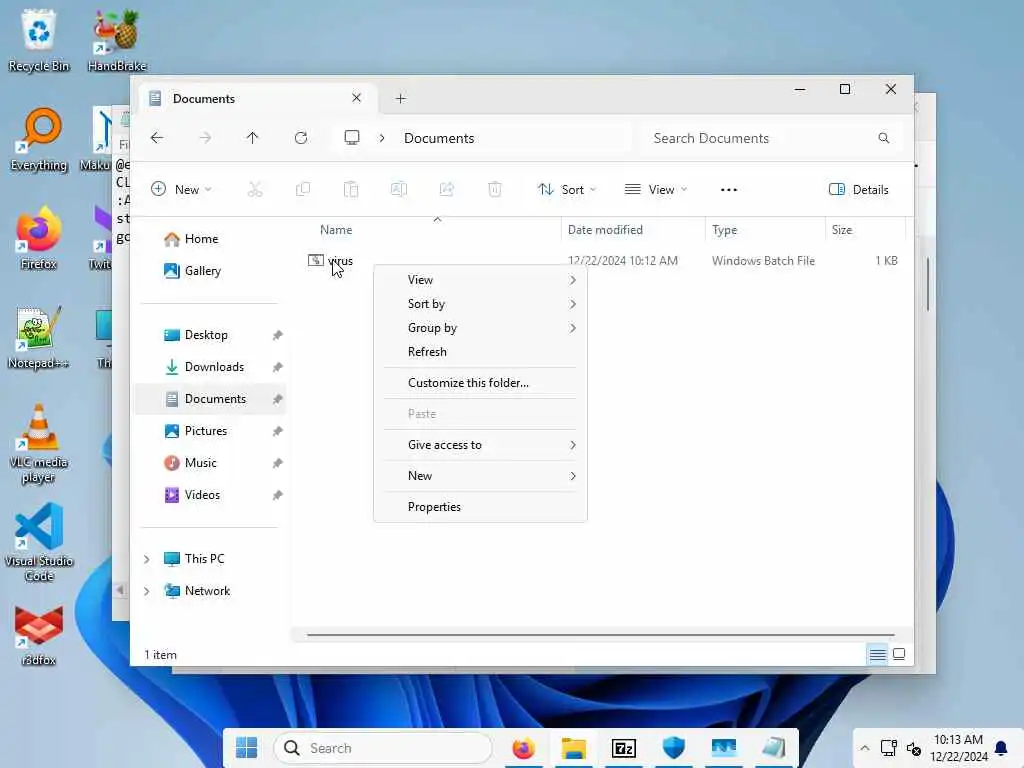Show hidden system tray icons
The width and height of the screenshot is (1024, 768).
point(865,748)
